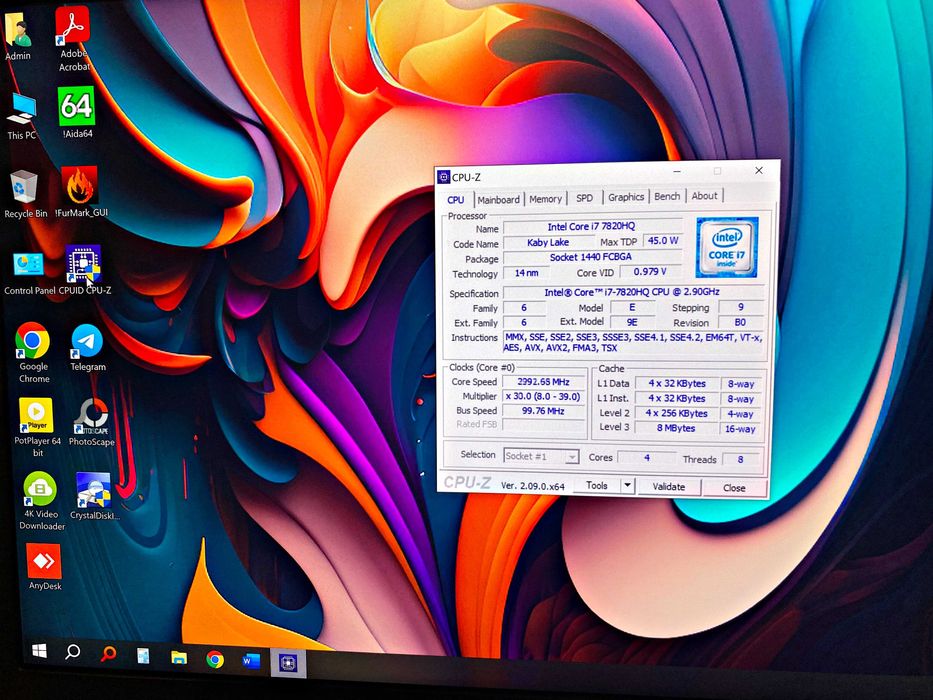Select the CrystalDiskInfo desktop shortcut
Viewport: 933px width, 700px height.
click(x=94, y=496)
